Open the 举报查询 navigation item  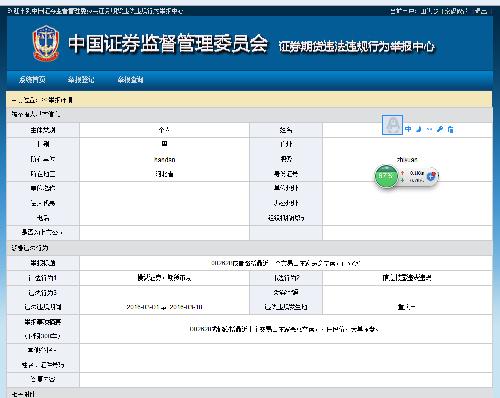click(130, 80)
